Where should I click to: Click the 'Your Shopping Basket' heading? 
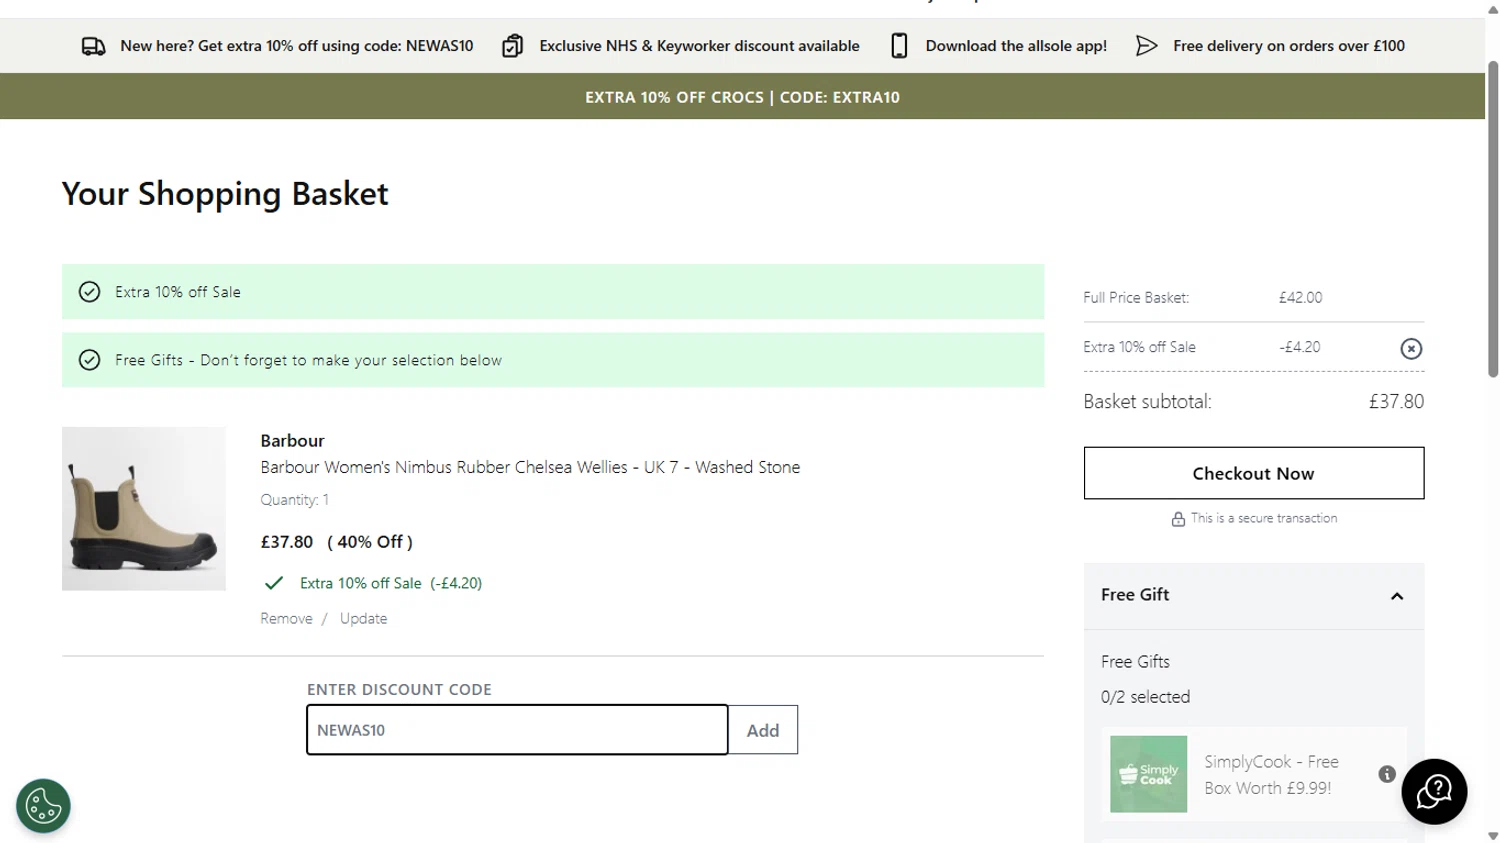click(x=225, y=193)
